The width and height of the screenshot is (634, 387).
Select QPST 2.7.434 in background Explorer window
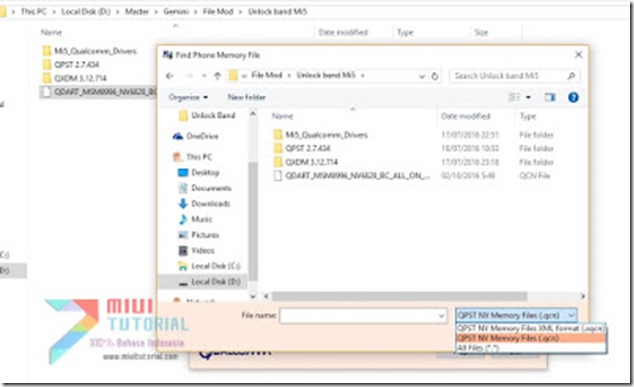pos(71,65)
